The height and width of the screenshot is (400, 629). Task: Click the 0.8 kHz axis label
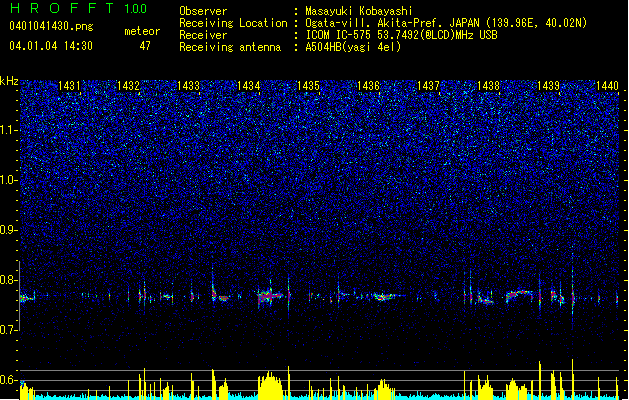9,280
